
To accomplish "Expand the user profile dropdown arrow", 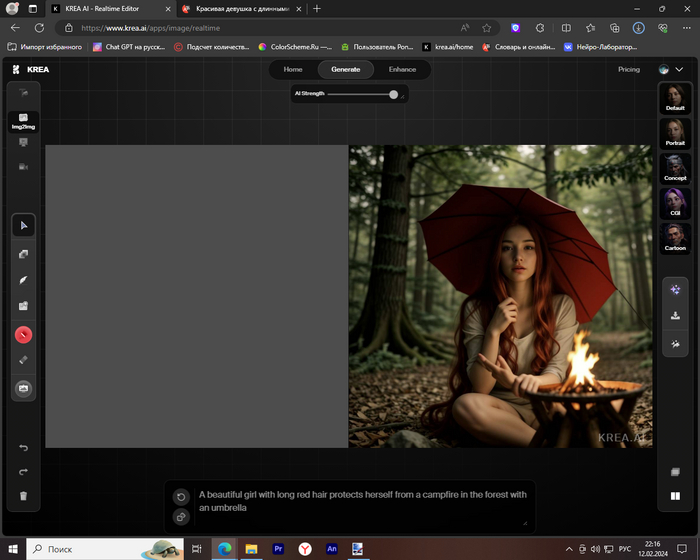I will pyautogui.click(x=680, y=70).
